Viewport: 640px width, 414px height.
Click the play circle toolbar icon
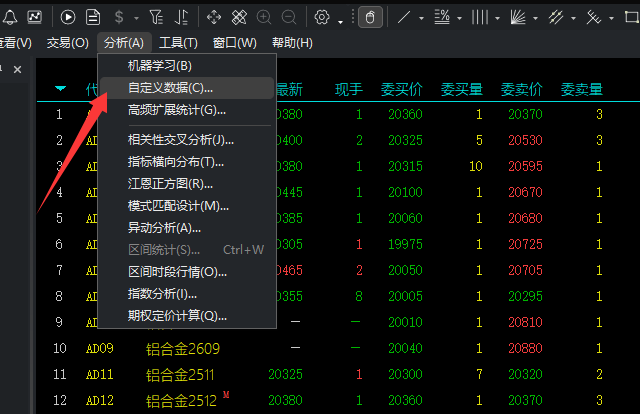pyautogui.click(x=68, y=17)
